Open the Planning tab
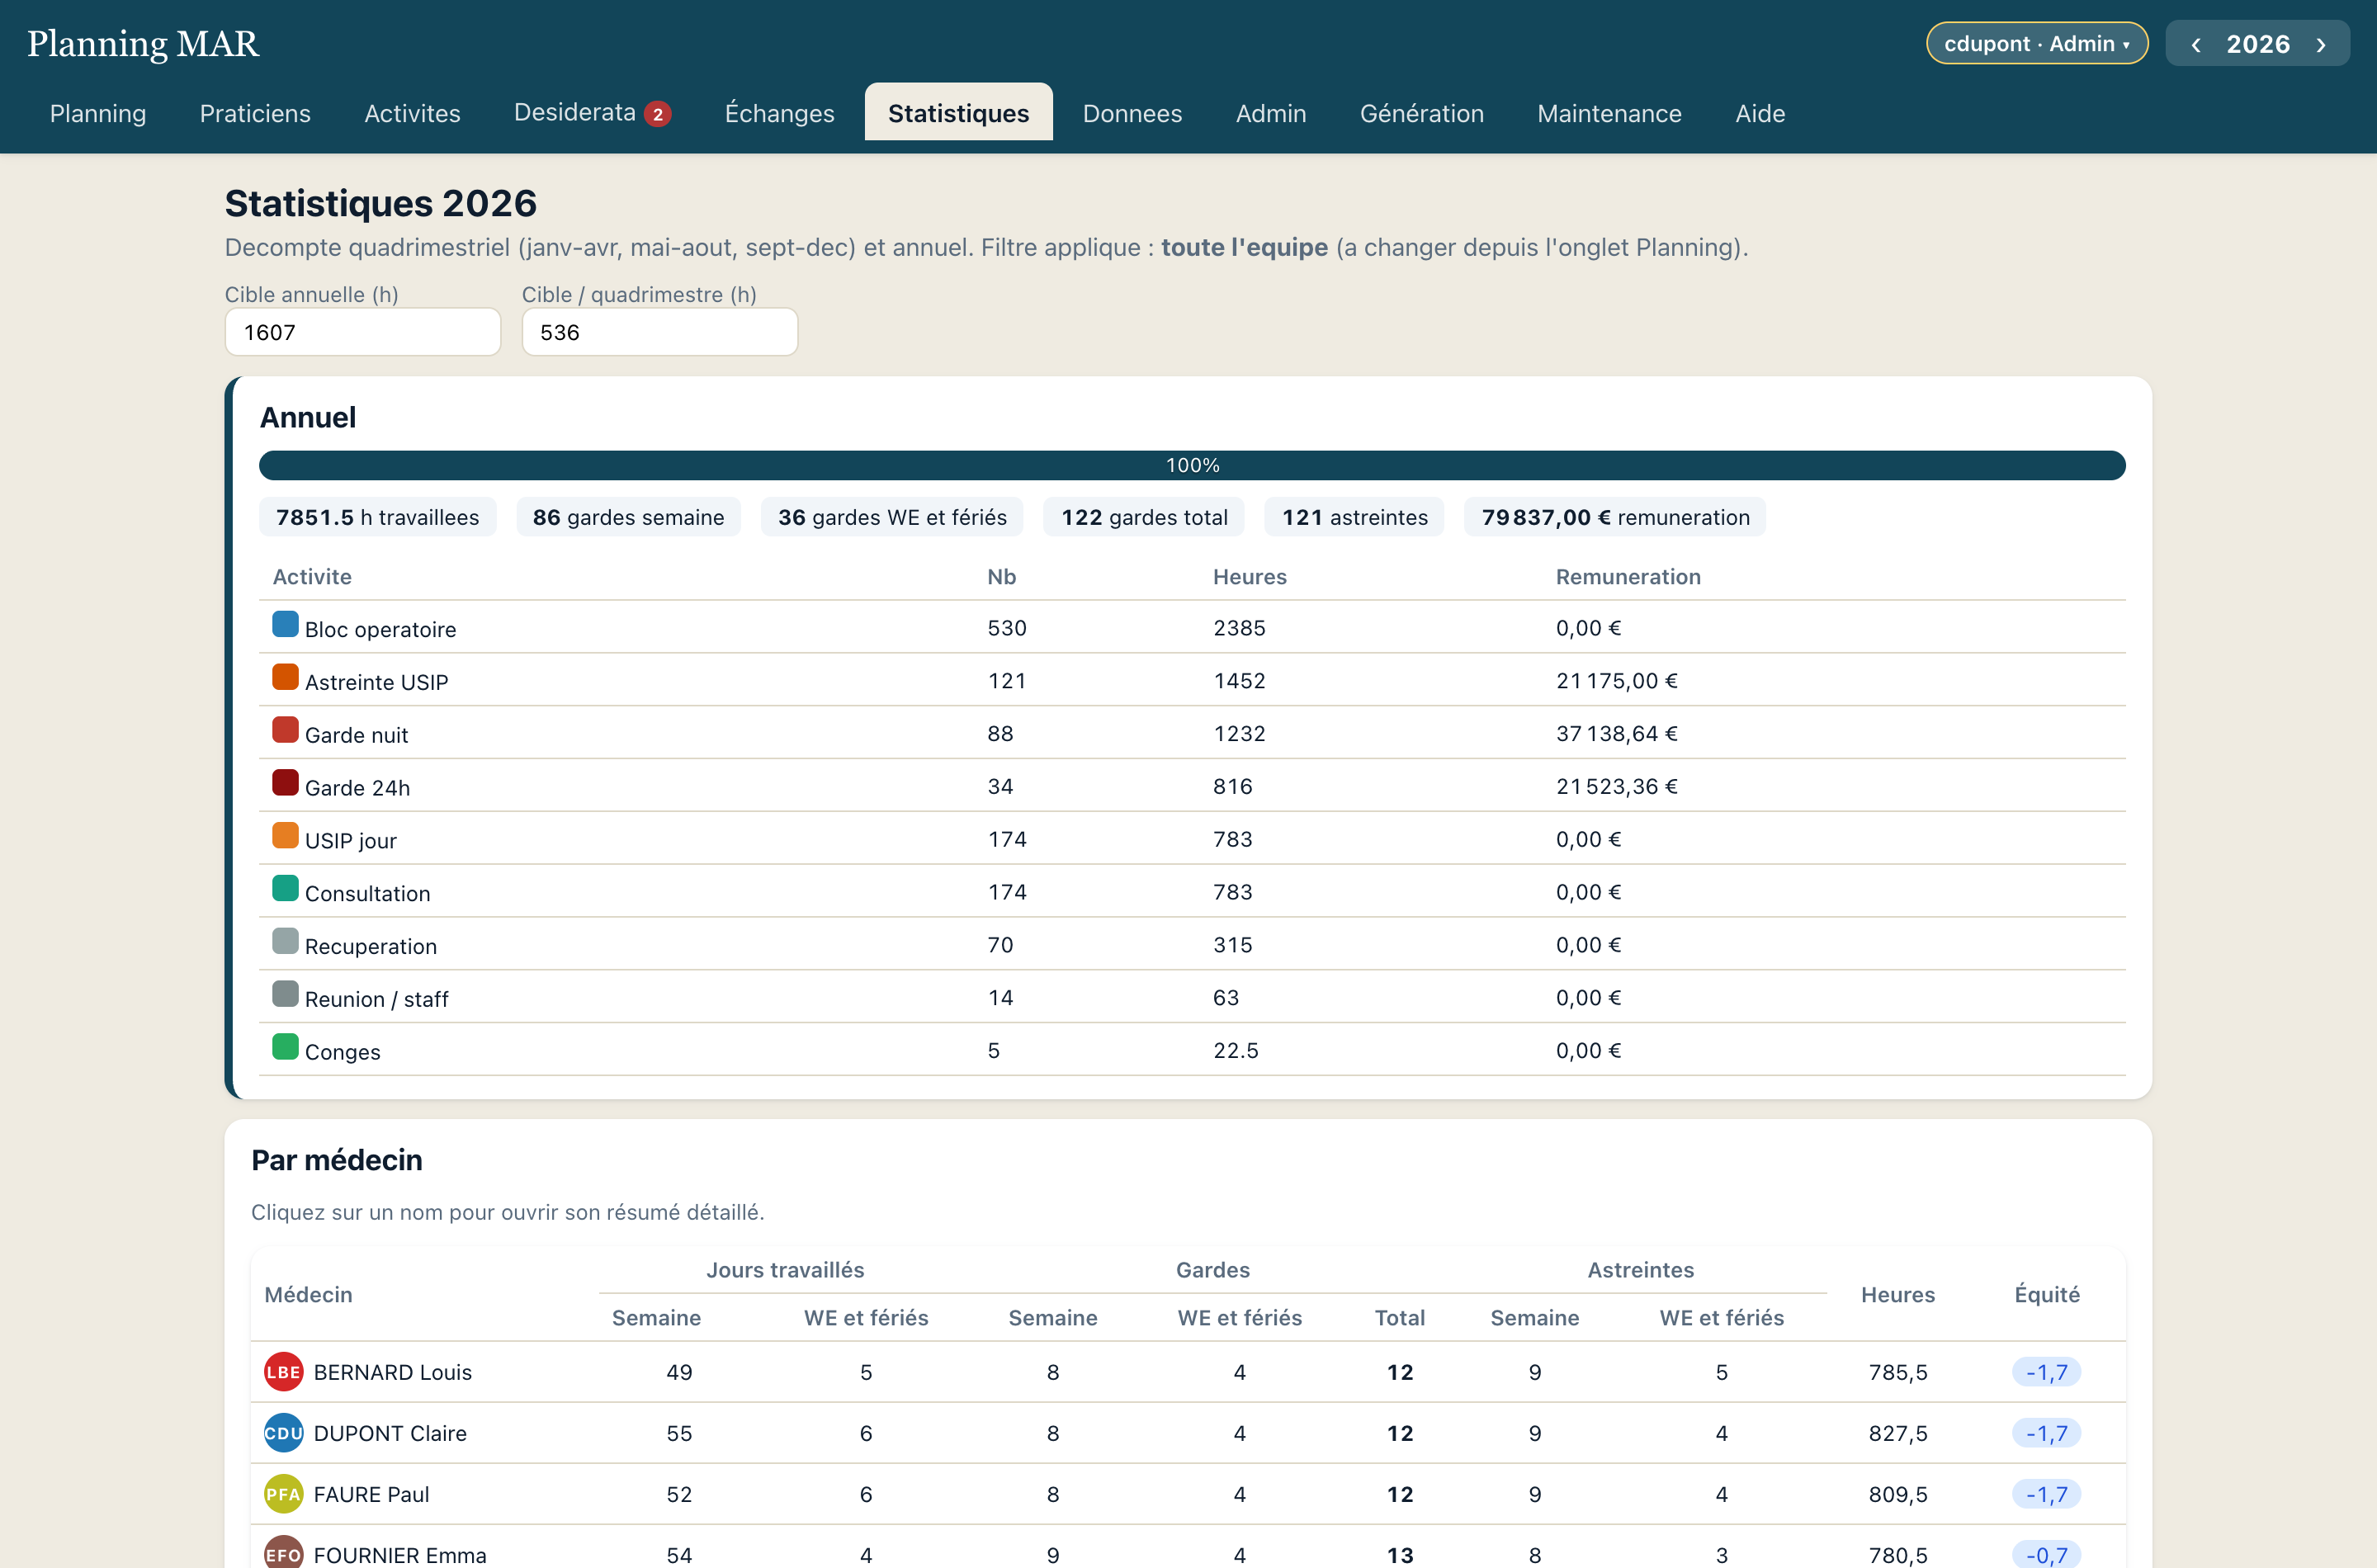This screenshot has width=2377, height=1568. [x=98, y=113]
